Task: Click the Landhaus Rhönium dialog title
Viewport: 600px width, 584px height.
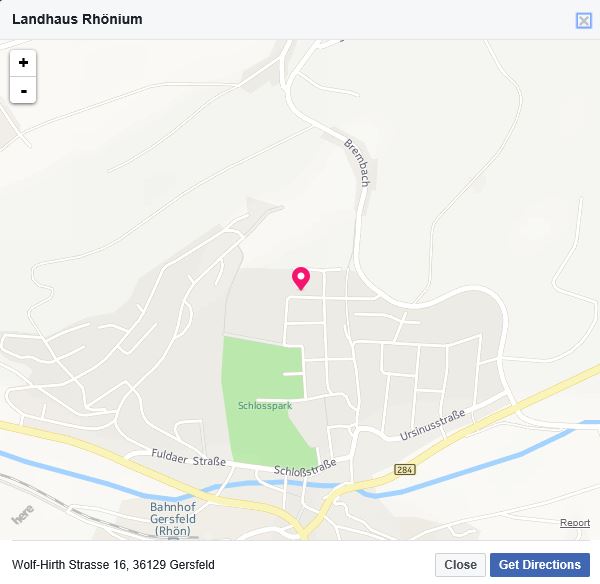Action: [77, 19]
